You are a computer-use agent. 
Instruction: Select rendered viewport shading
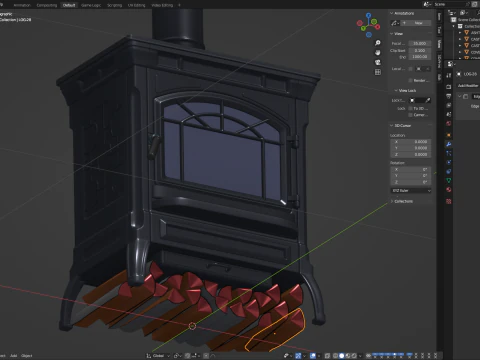coord(354,356)
